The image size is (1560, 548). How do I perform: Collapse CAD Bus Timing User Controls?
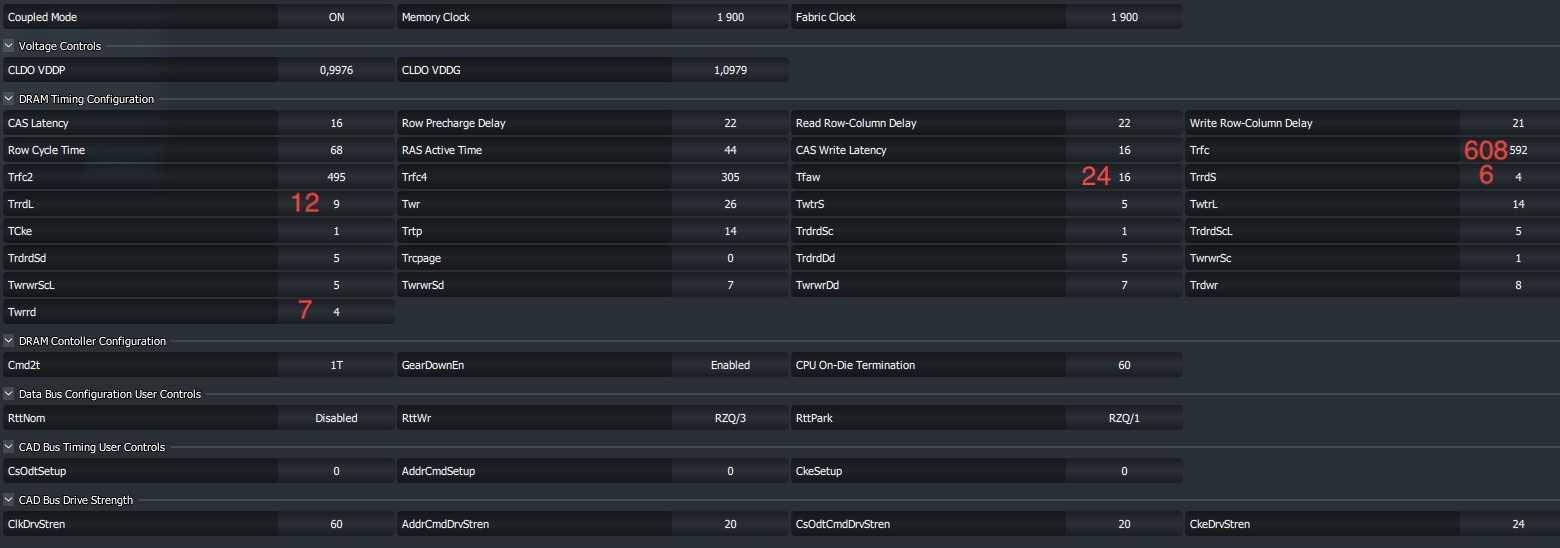pos(9,447)
